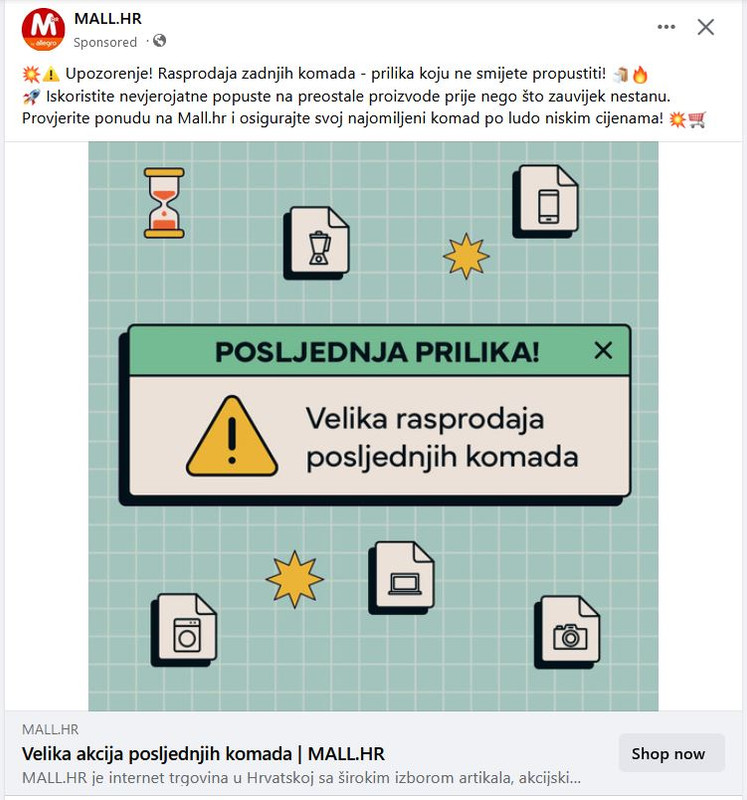Click the upper yellow starburst graphic
The height and width of the screenshot is (800, 747).
[466, 256]
